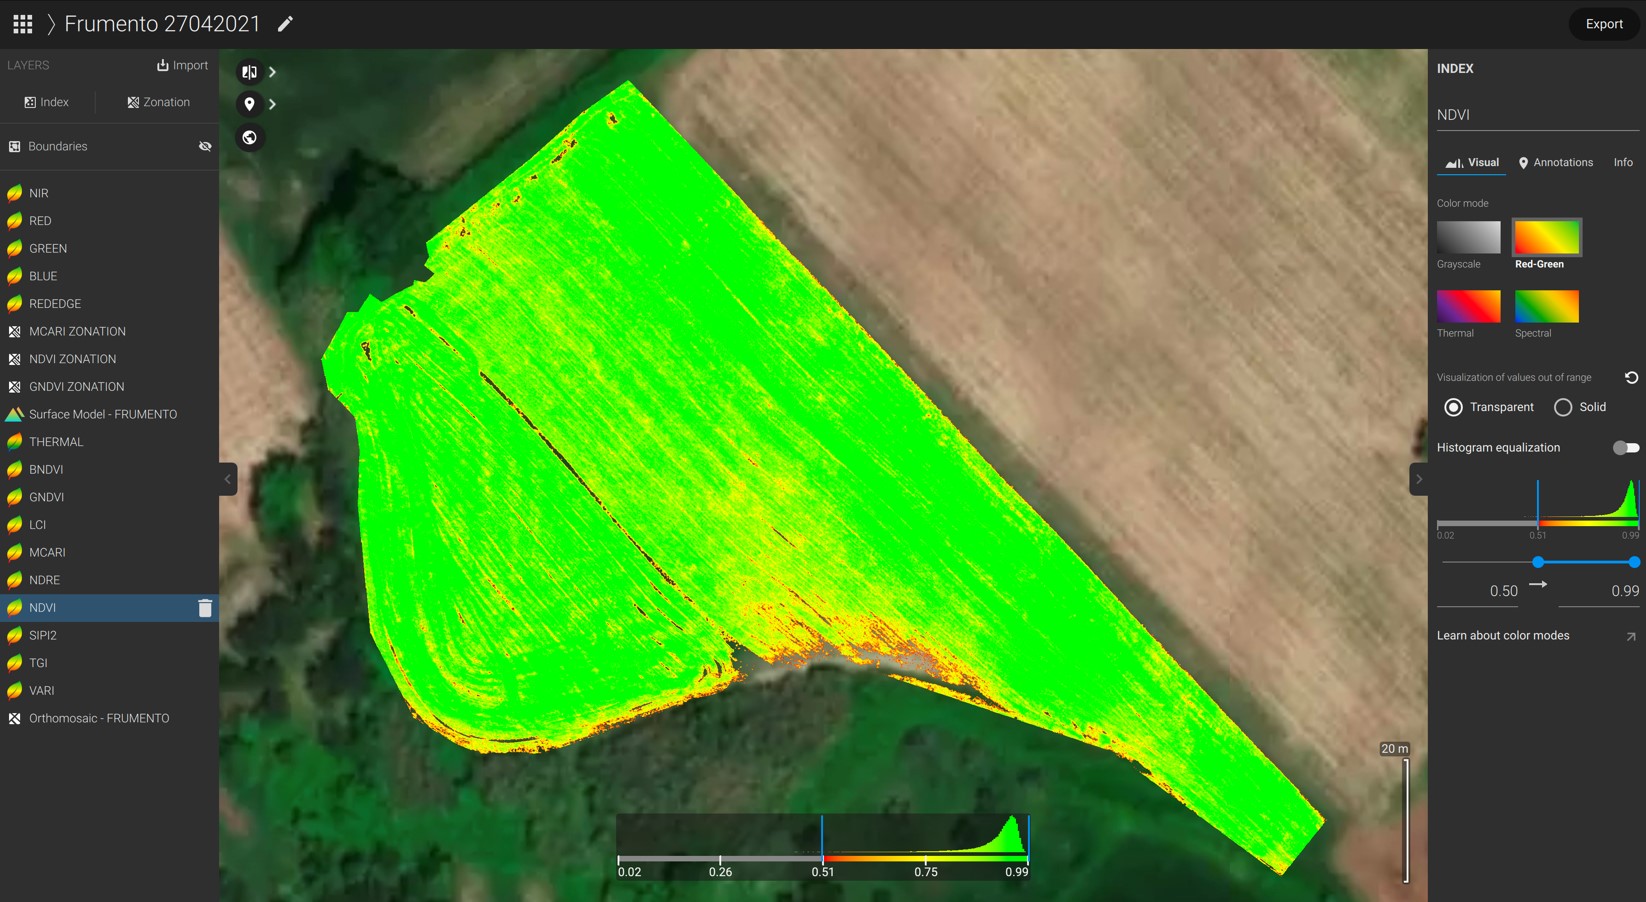Open Learn about color modes link
This screenshot has height=902, width=1646.
[1502, 635]
